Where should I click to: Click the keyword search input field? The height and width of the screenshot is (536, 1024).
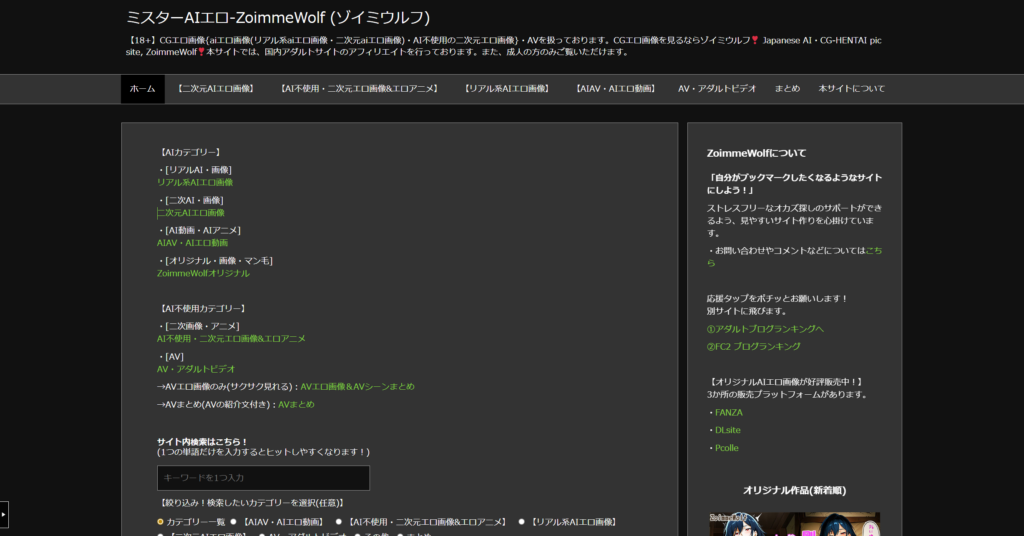click(x=263, y=478)
